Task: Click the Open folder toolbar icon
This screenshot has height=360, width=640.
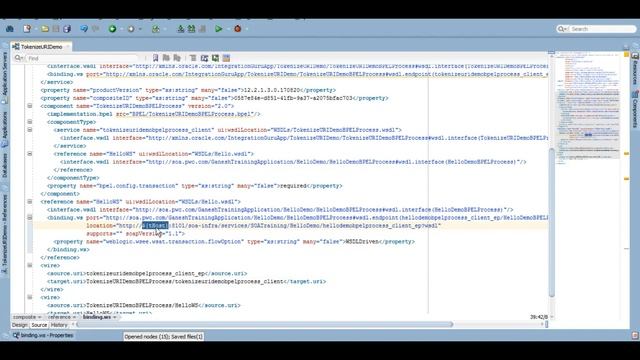Action: pos(45,29)
